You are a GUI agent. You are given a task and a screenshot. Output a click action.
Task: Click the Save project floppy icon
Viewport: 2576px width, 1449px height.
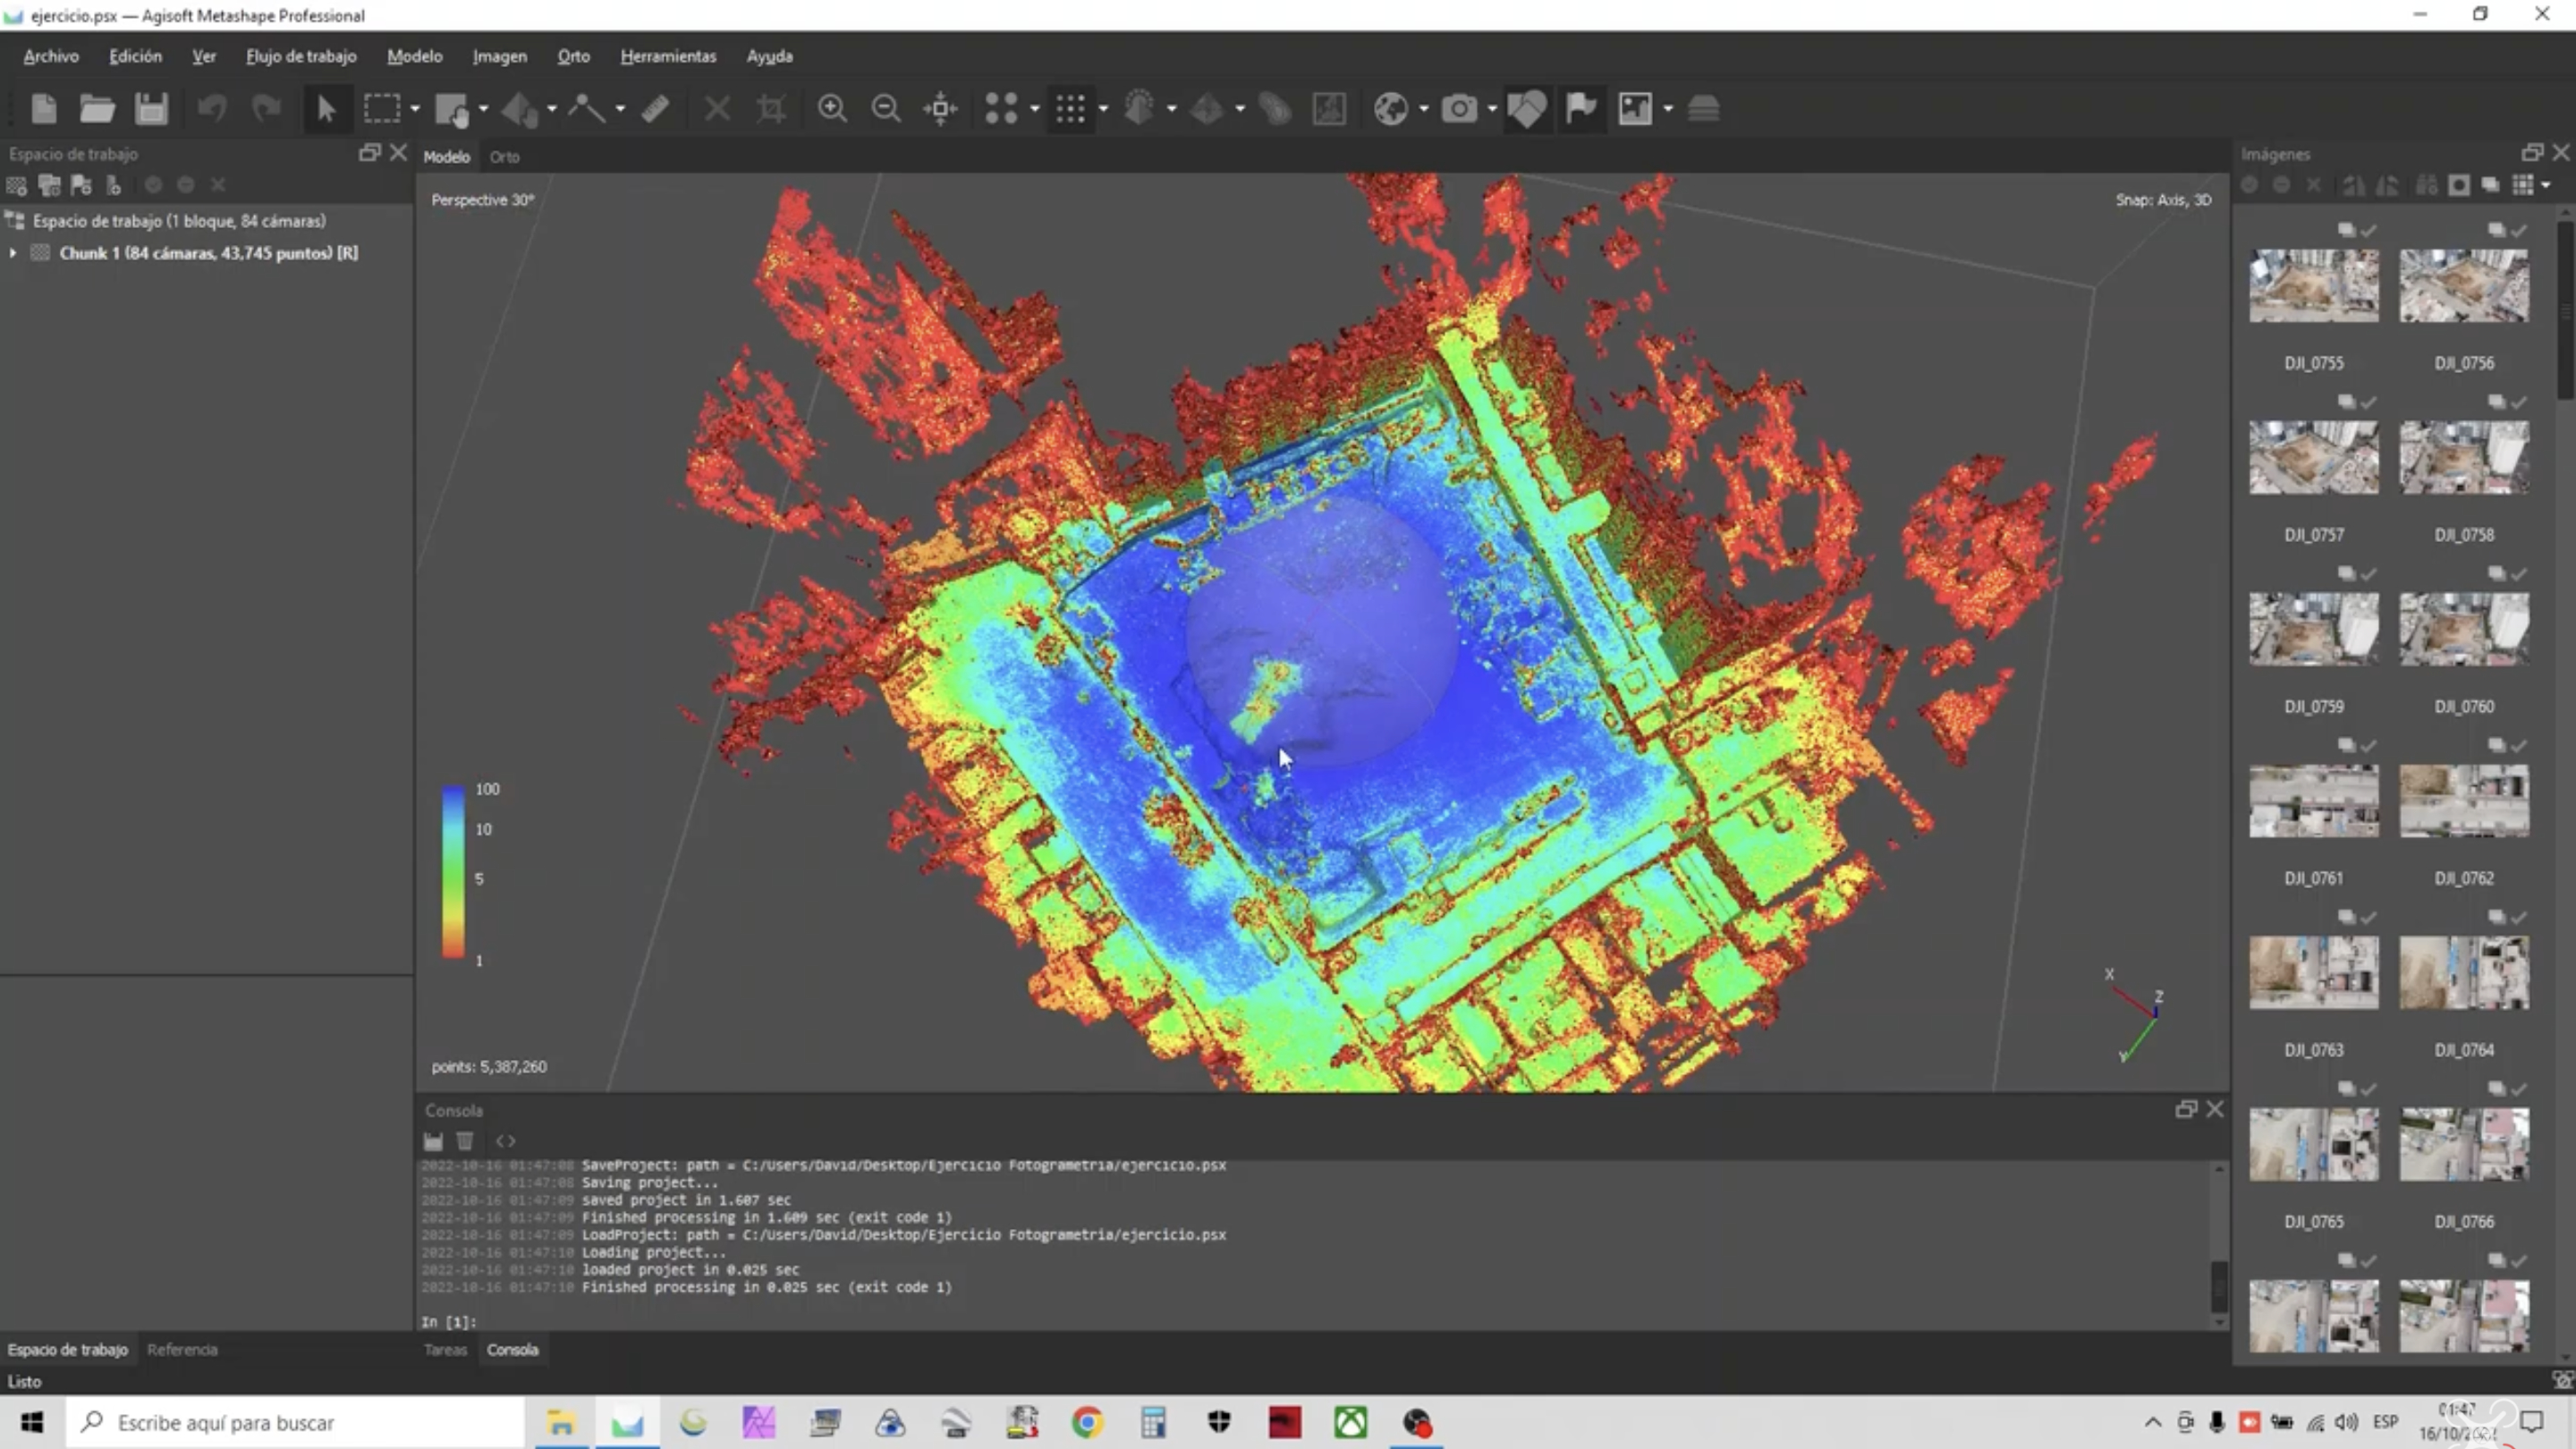click(151, 108)
